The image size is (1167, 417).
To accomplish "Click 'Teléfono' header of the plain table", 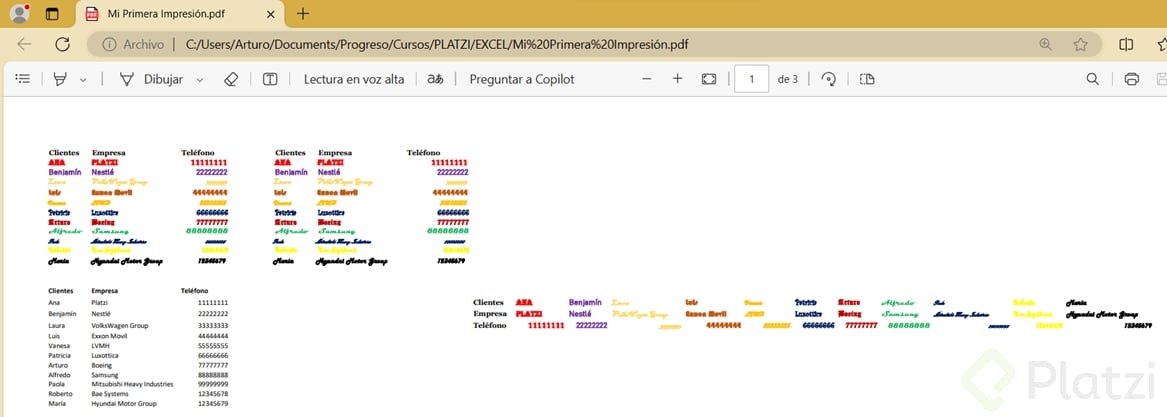I will (x=195, y=291).
